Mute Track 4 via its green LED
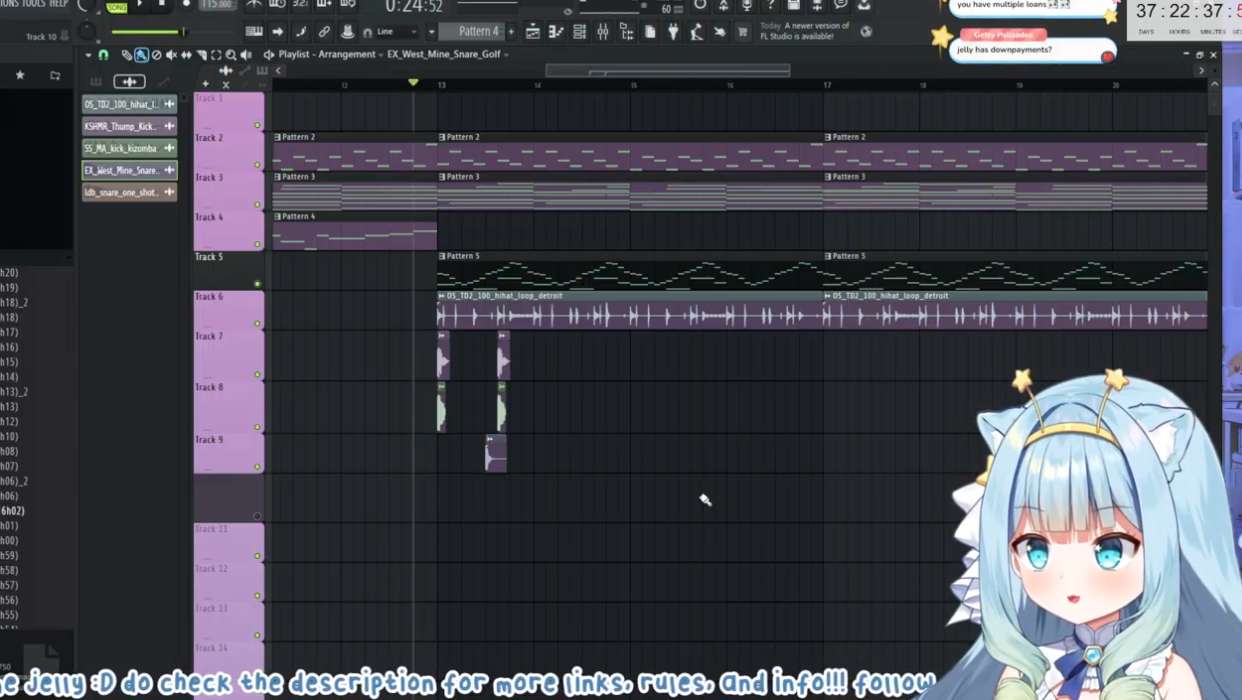This screenshot has width=1242, height=700. [257, 244]
